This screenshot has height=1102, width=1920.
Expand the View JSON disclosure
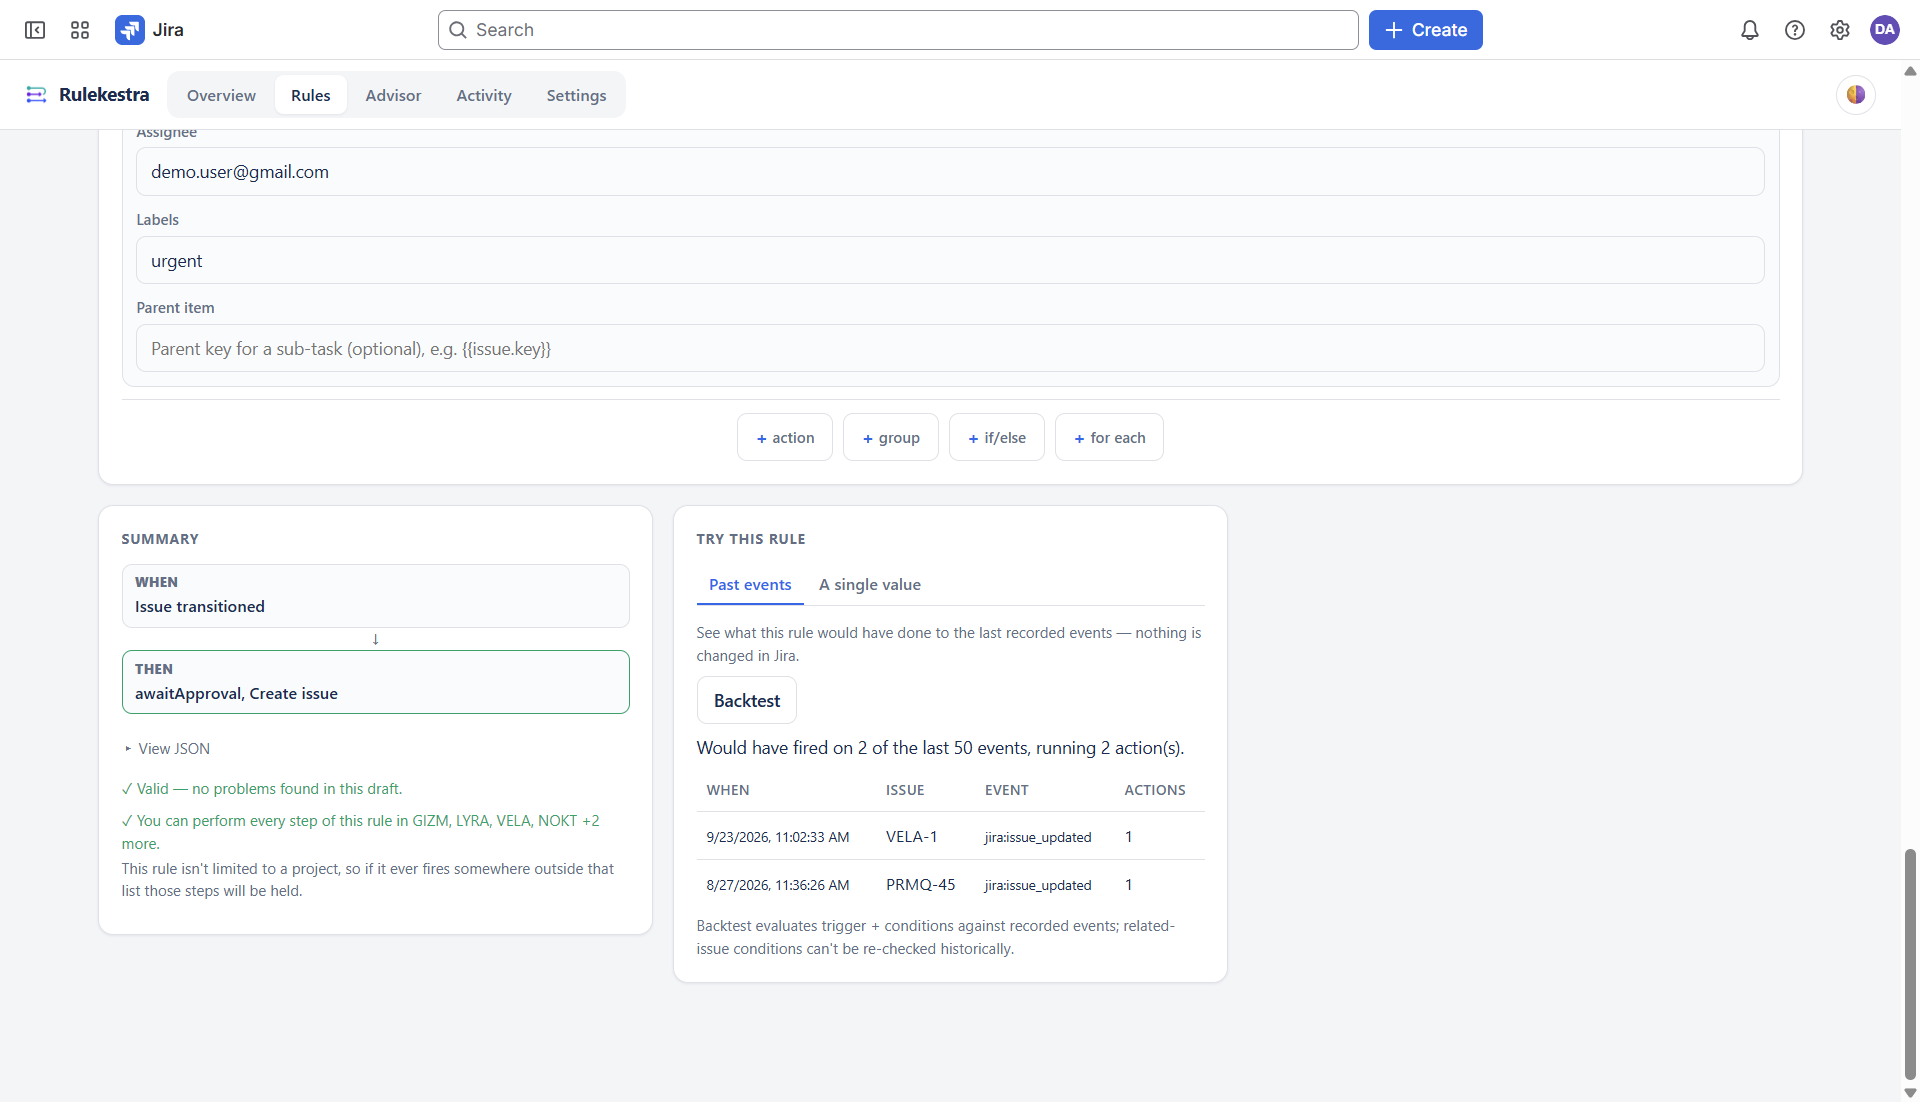167,748
